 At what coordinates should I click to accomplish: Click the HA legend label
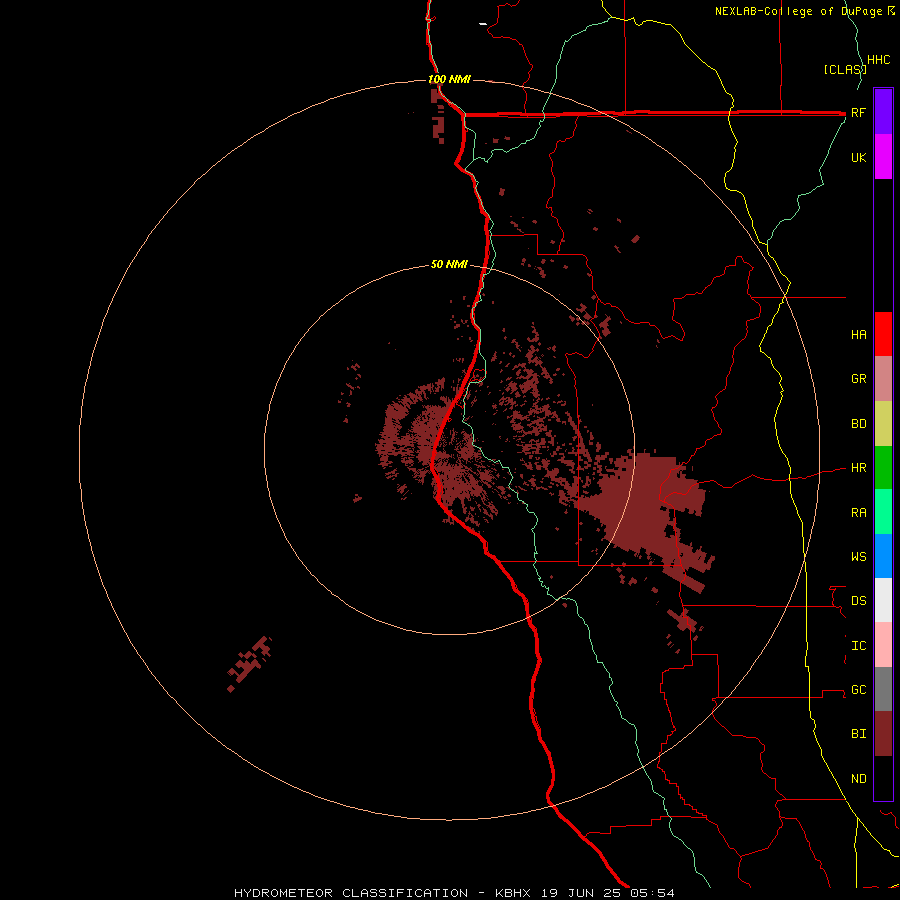858,334
